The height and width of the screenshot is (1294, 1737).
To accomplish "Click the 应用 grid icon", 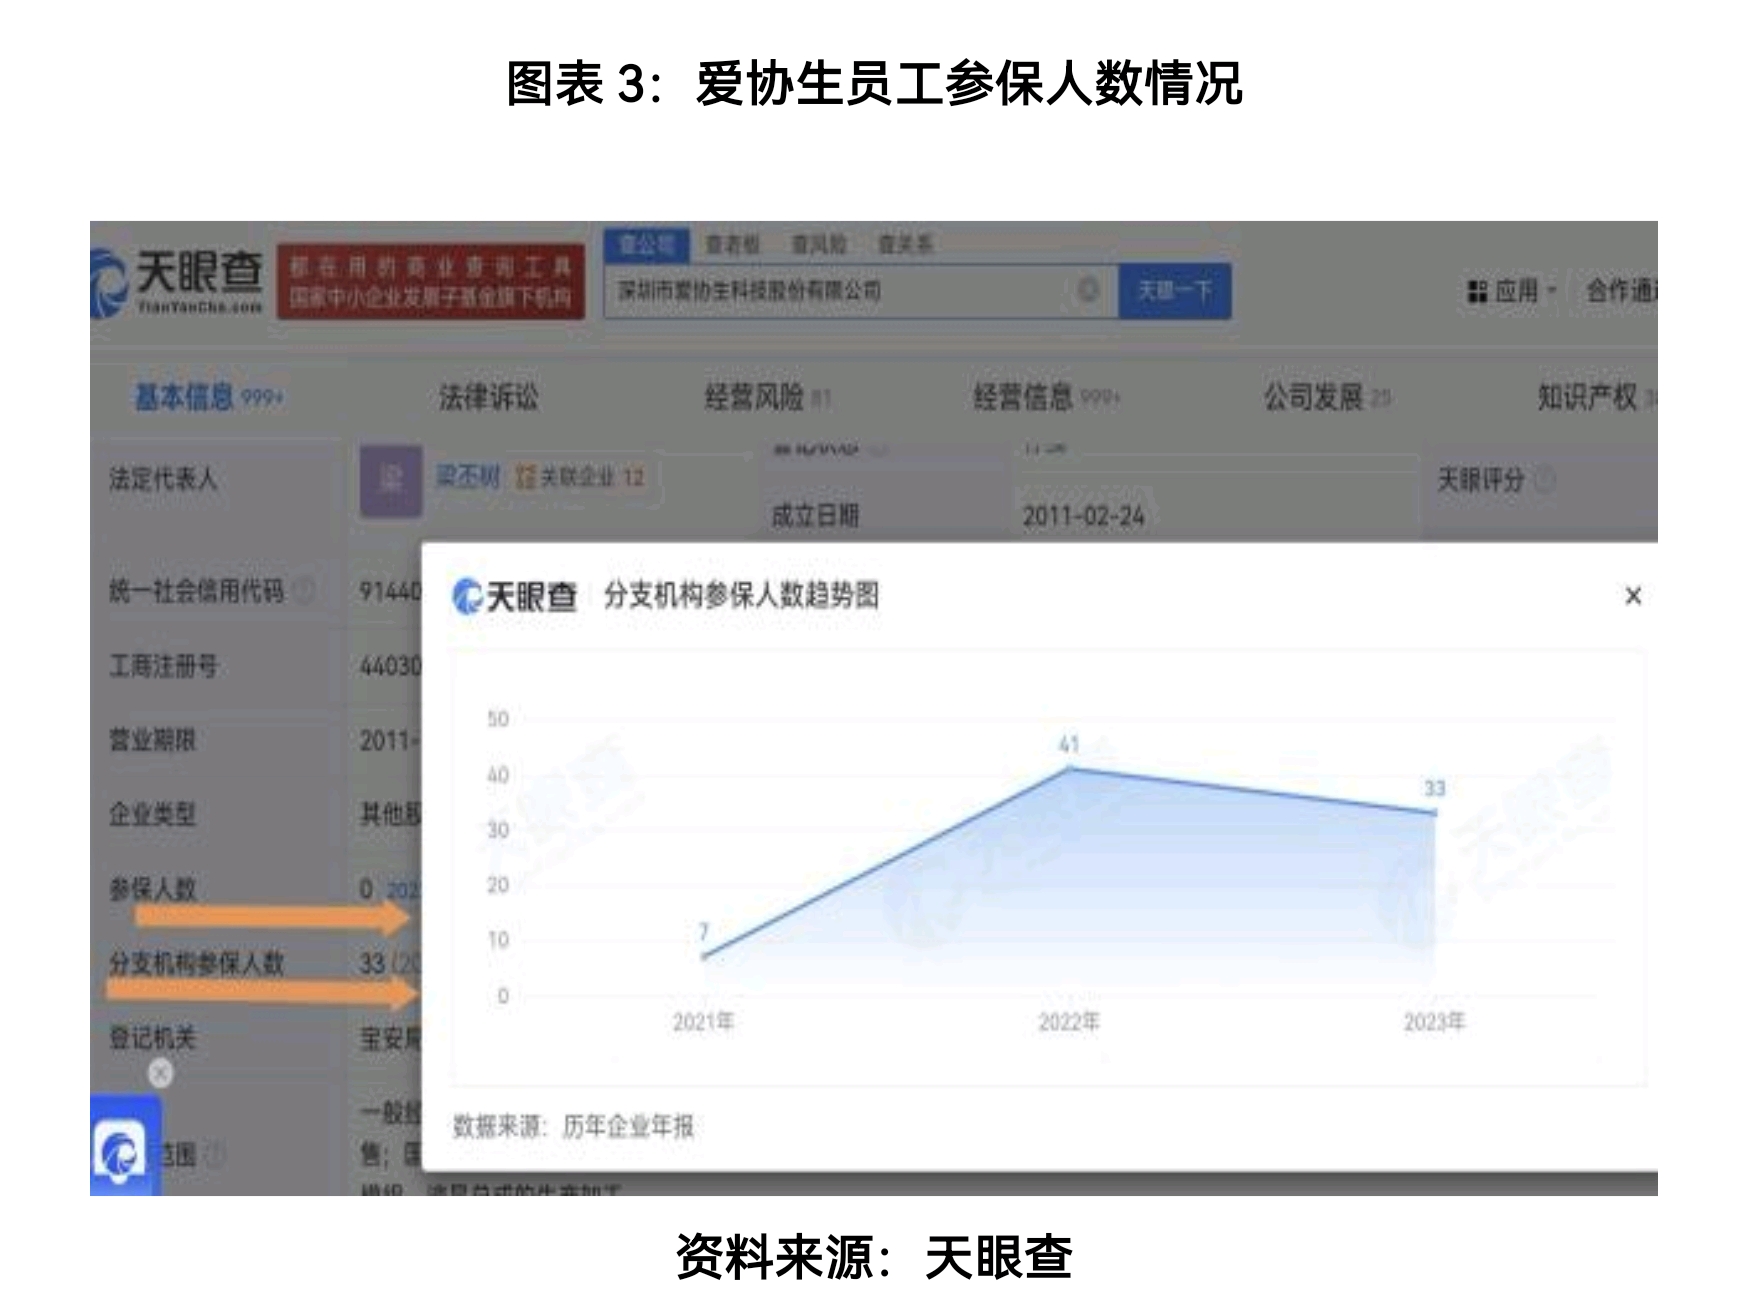I will point(1476,291).
